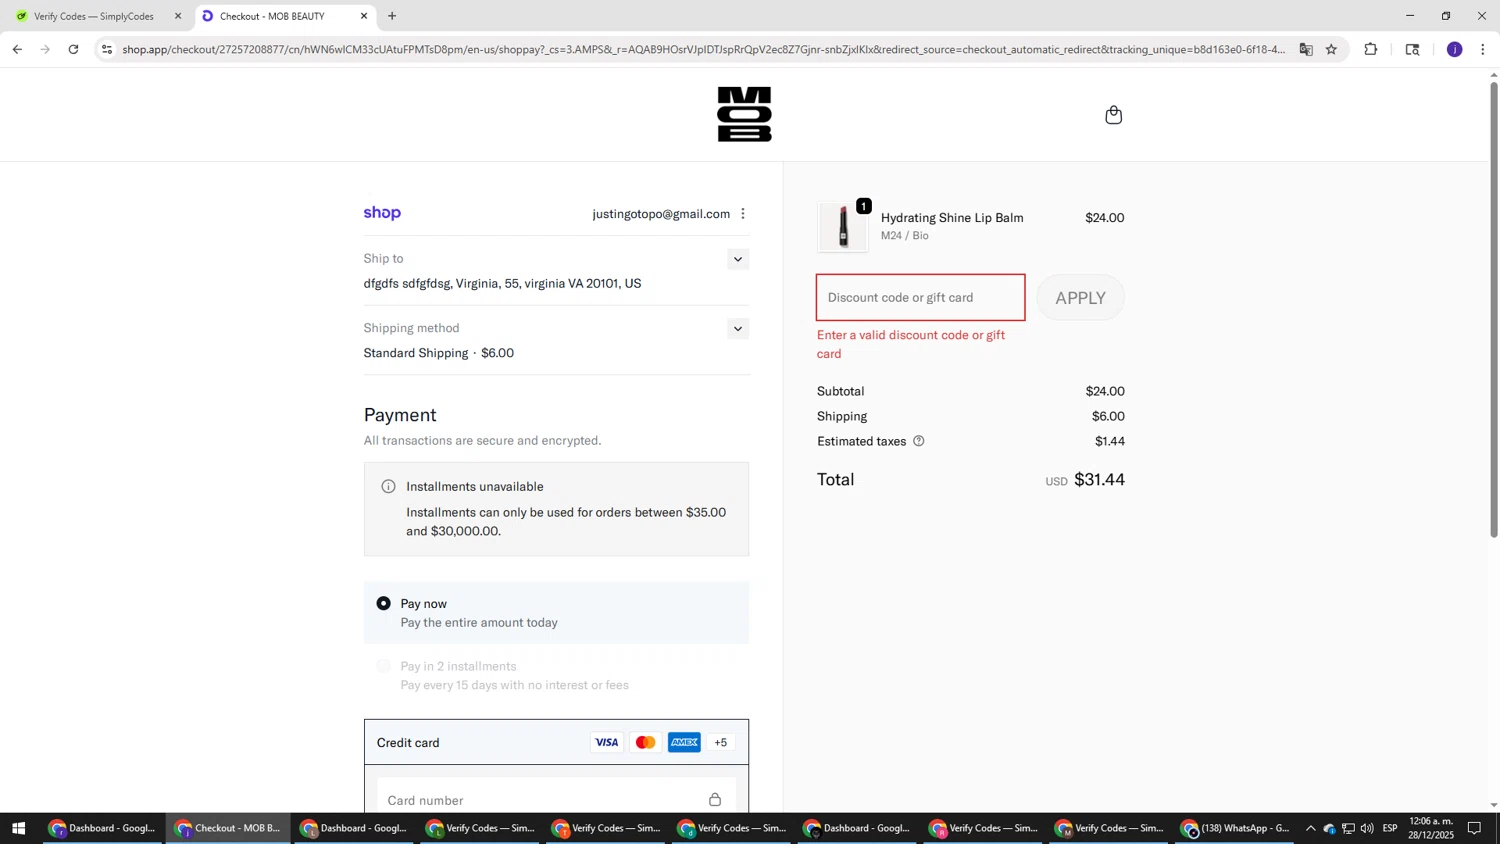Click the Credit card payment header
Screen dimensions: 1500x844
[556, 742]
